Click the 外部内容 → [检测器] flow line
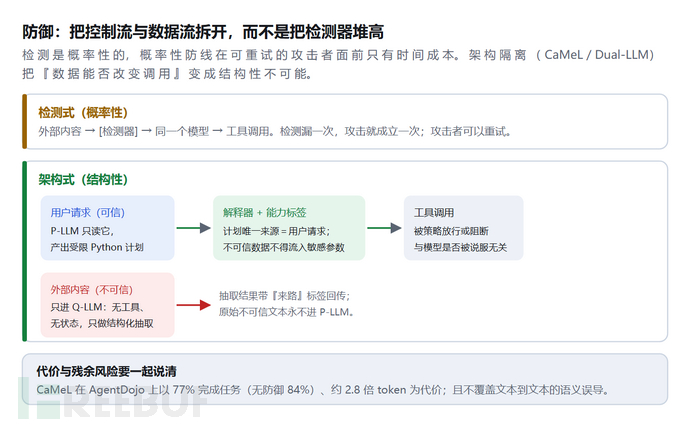The height and width of the screenshot is (426, 690). [275, 131]
